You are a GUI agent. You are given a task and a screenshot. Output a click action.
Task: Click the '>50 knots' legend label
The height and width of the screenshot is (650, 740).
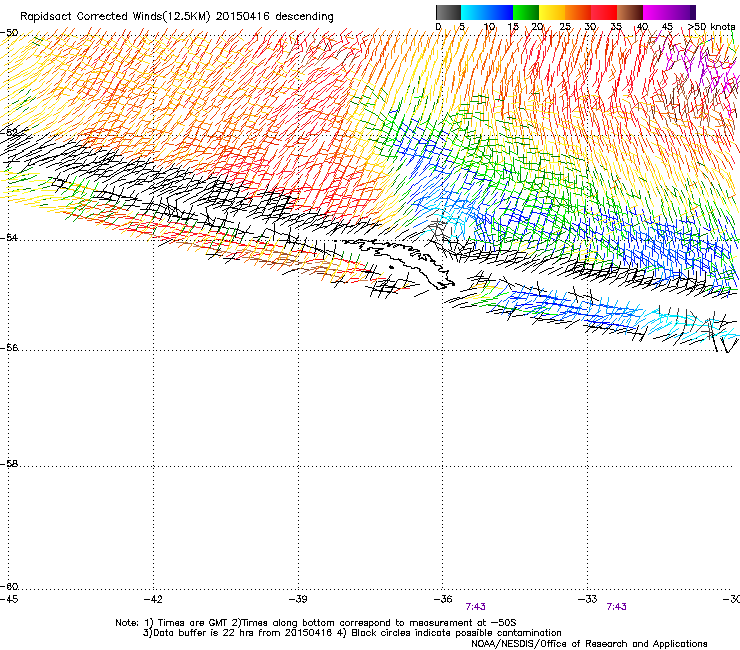point(711,27)
